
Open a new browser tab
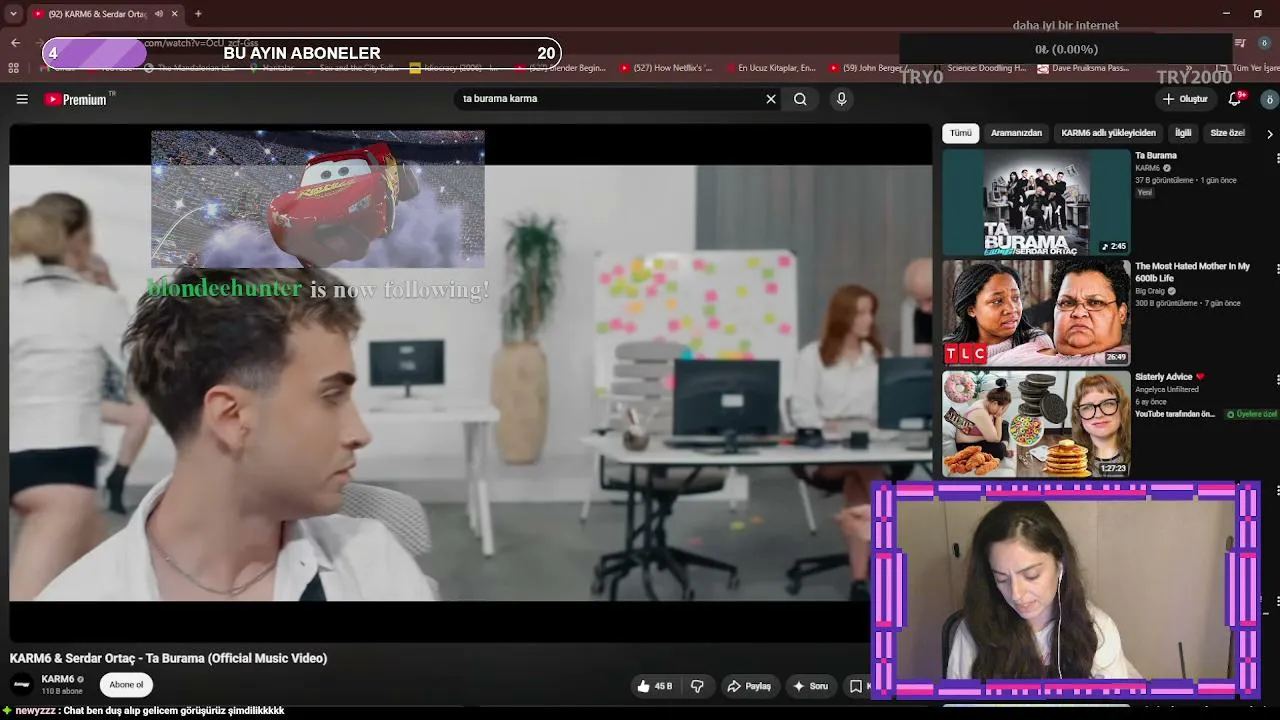[x=198, y=14]
